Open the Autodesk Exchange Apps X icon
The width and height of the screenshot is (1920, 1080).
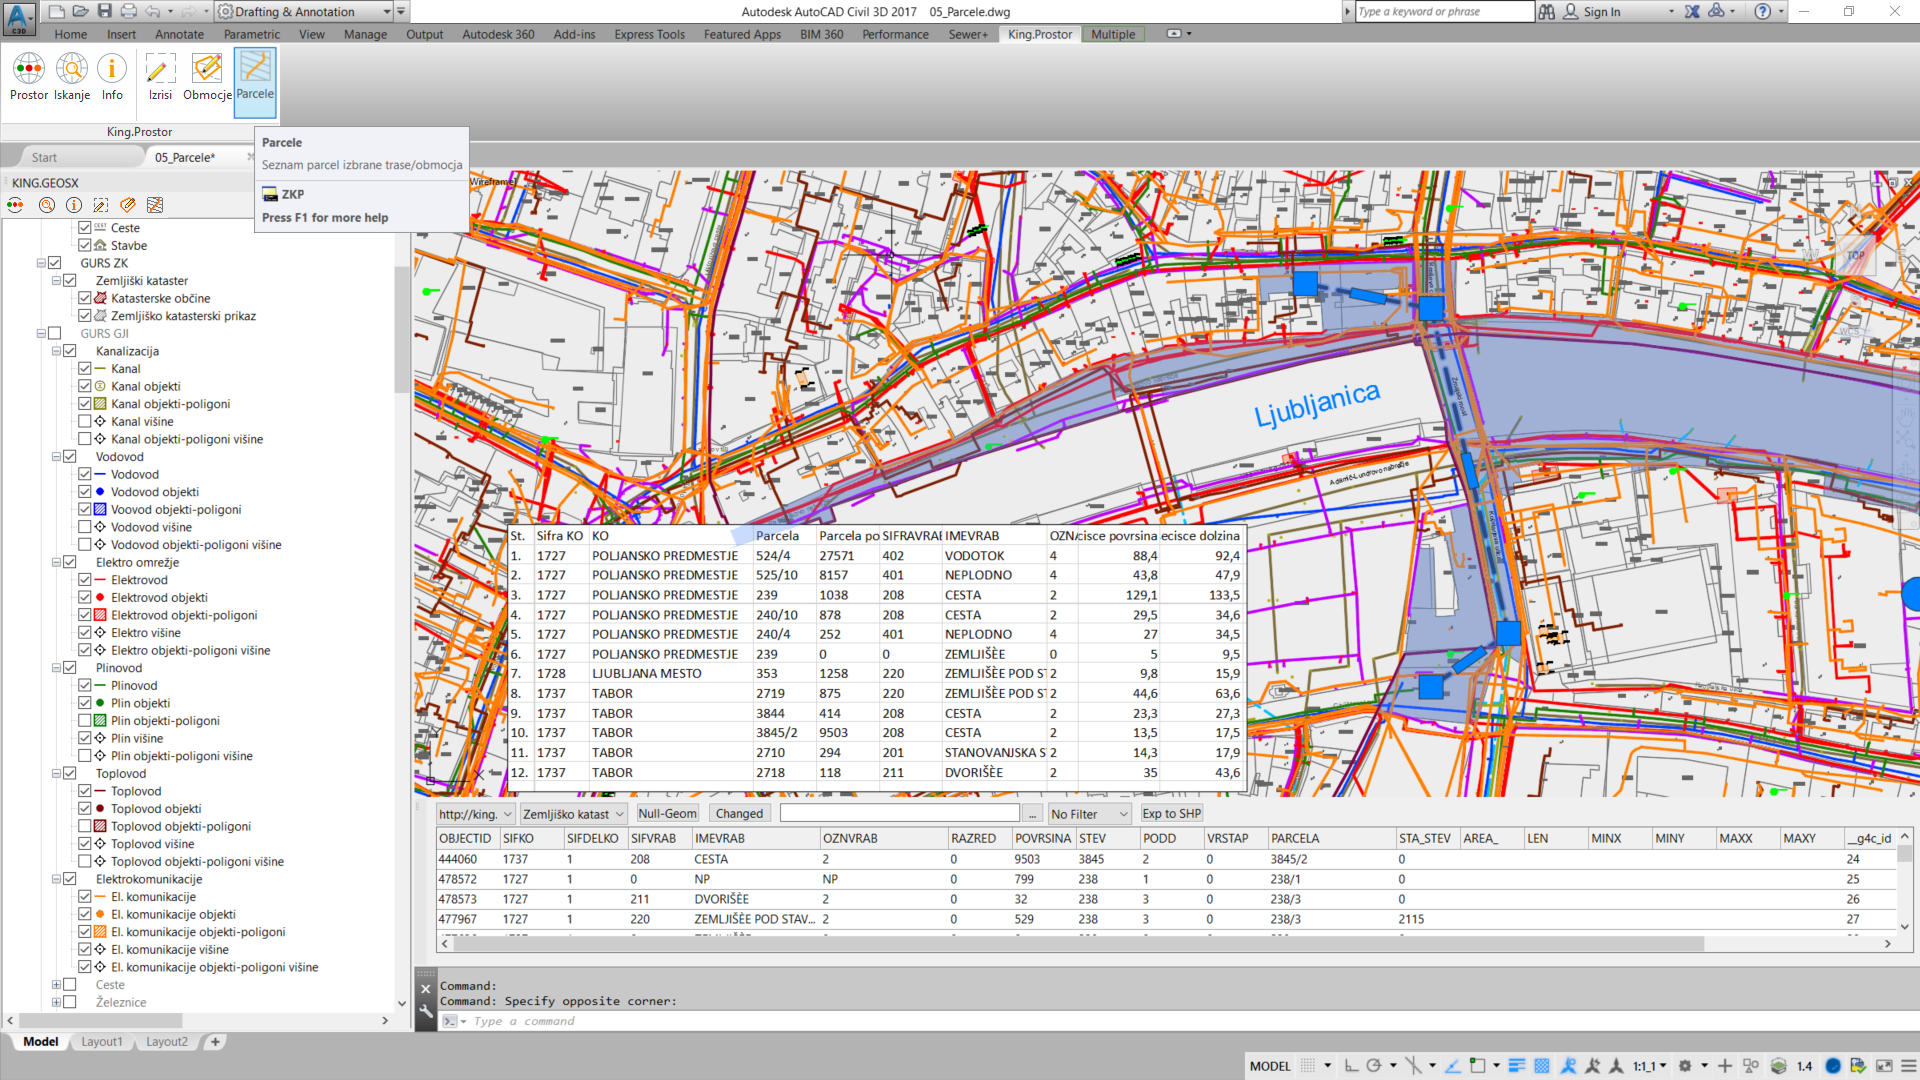[x=1692, y=11]
